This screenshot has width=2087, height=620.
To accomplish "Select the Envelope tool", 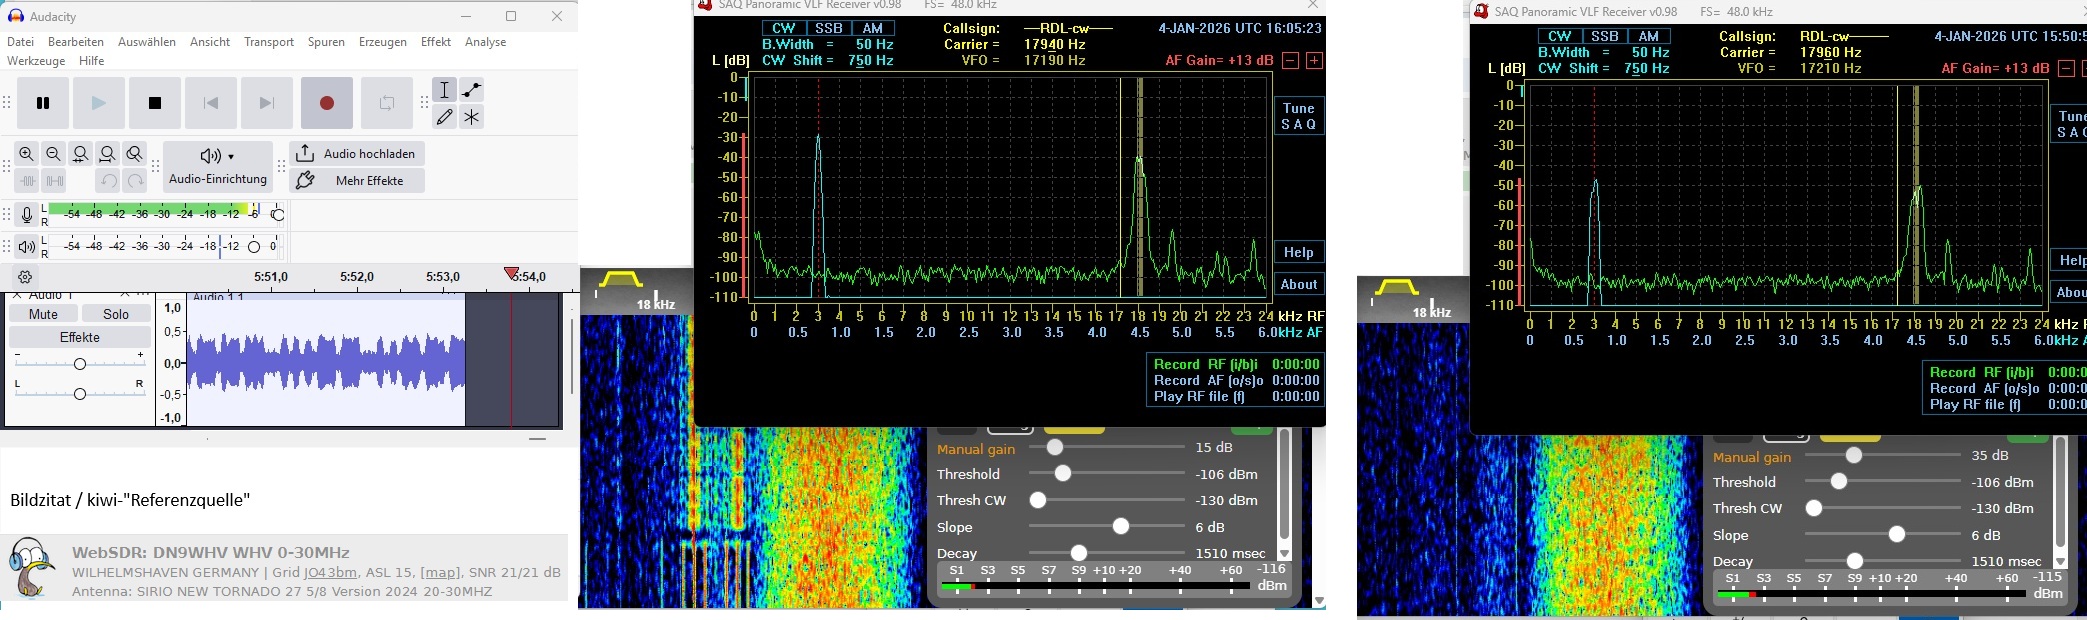I will 471,90.
